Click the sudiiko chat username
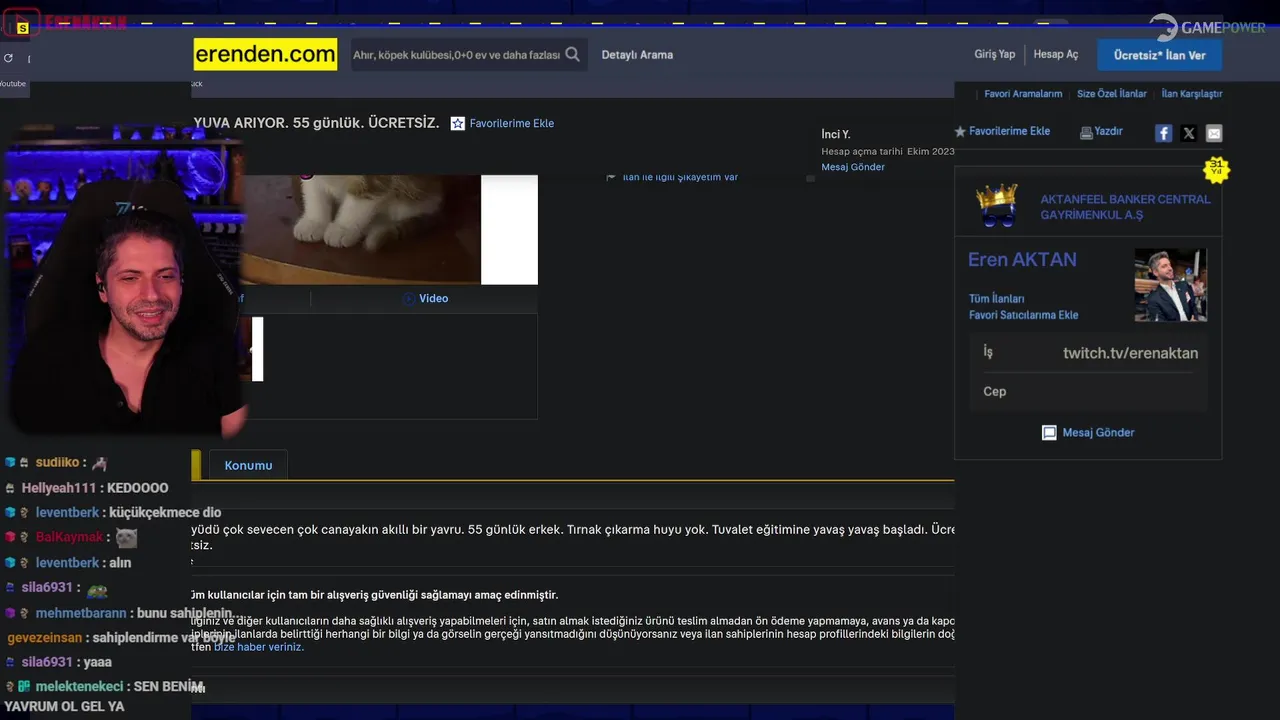 point(57,463)
